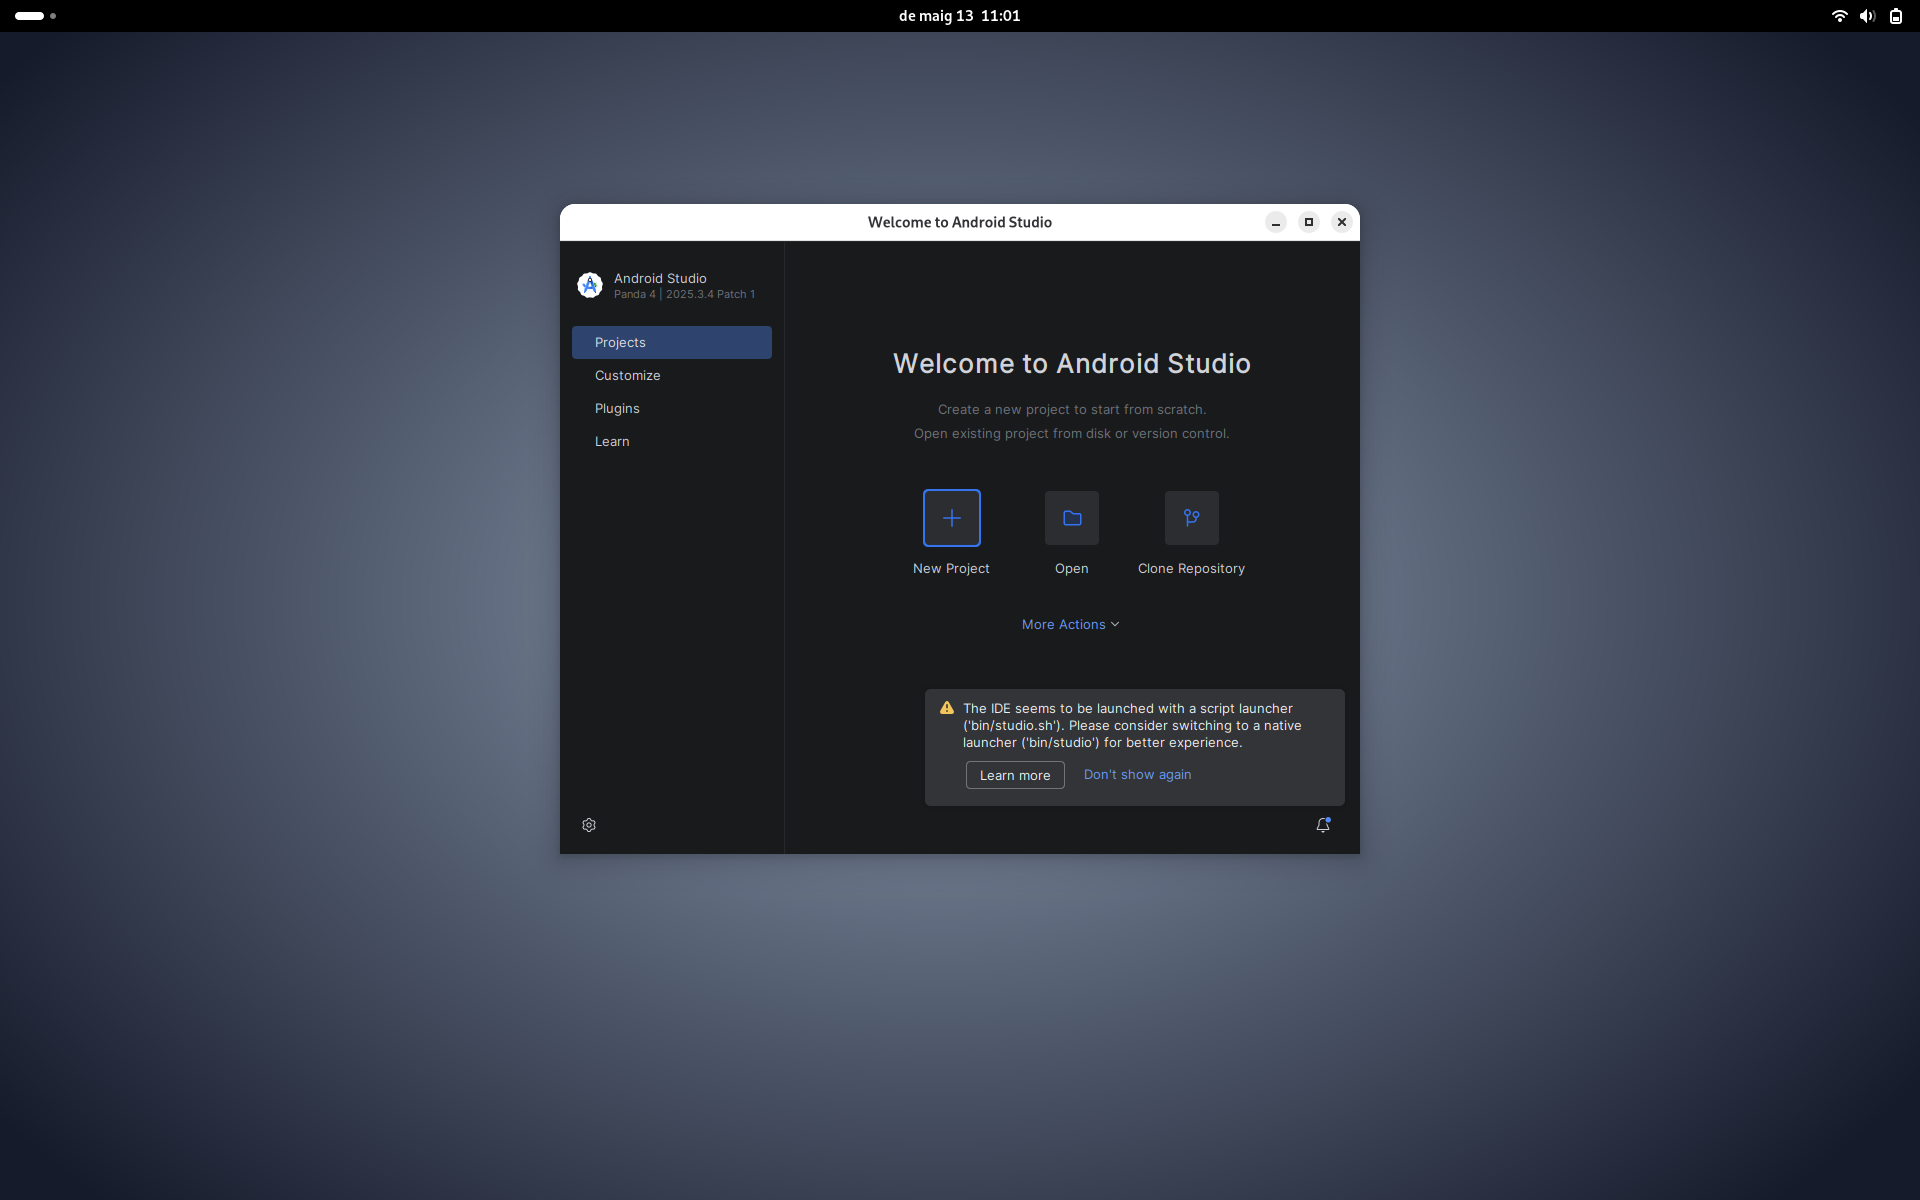Expand the More Actions dropdown
This screenshot has height=1200, width=1920.
[1070, 624]
